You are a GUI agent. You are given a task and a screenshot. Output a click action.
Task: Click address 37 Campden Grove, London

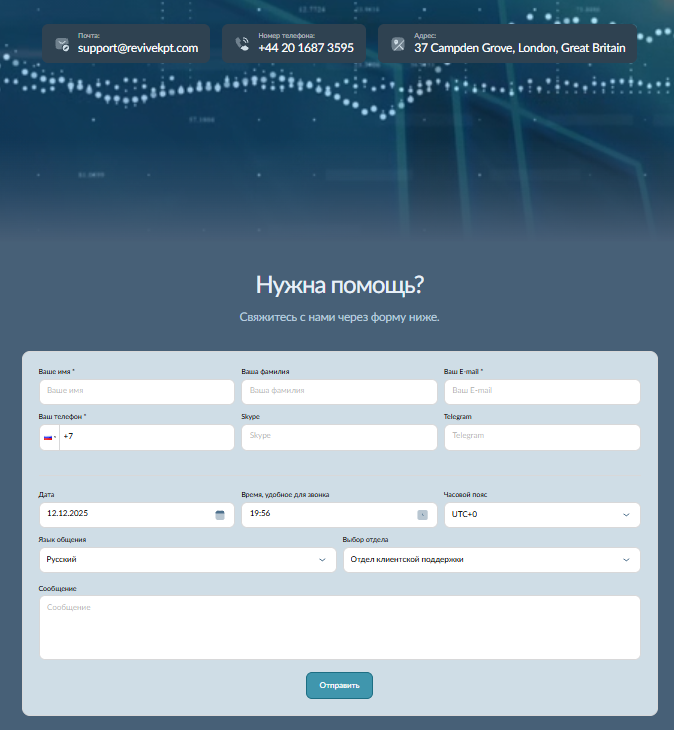[x=519, y=48]
